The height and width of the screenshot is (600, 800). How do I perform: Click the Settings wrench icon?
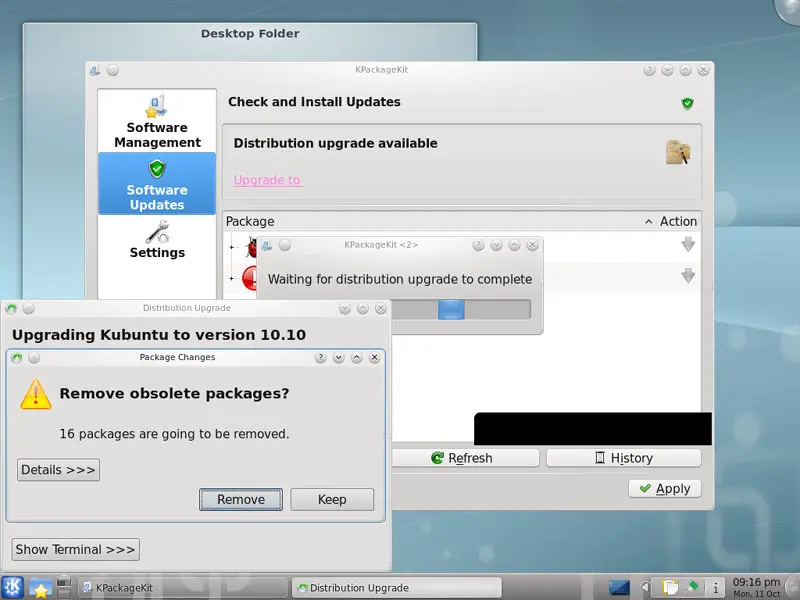[157, 232]
